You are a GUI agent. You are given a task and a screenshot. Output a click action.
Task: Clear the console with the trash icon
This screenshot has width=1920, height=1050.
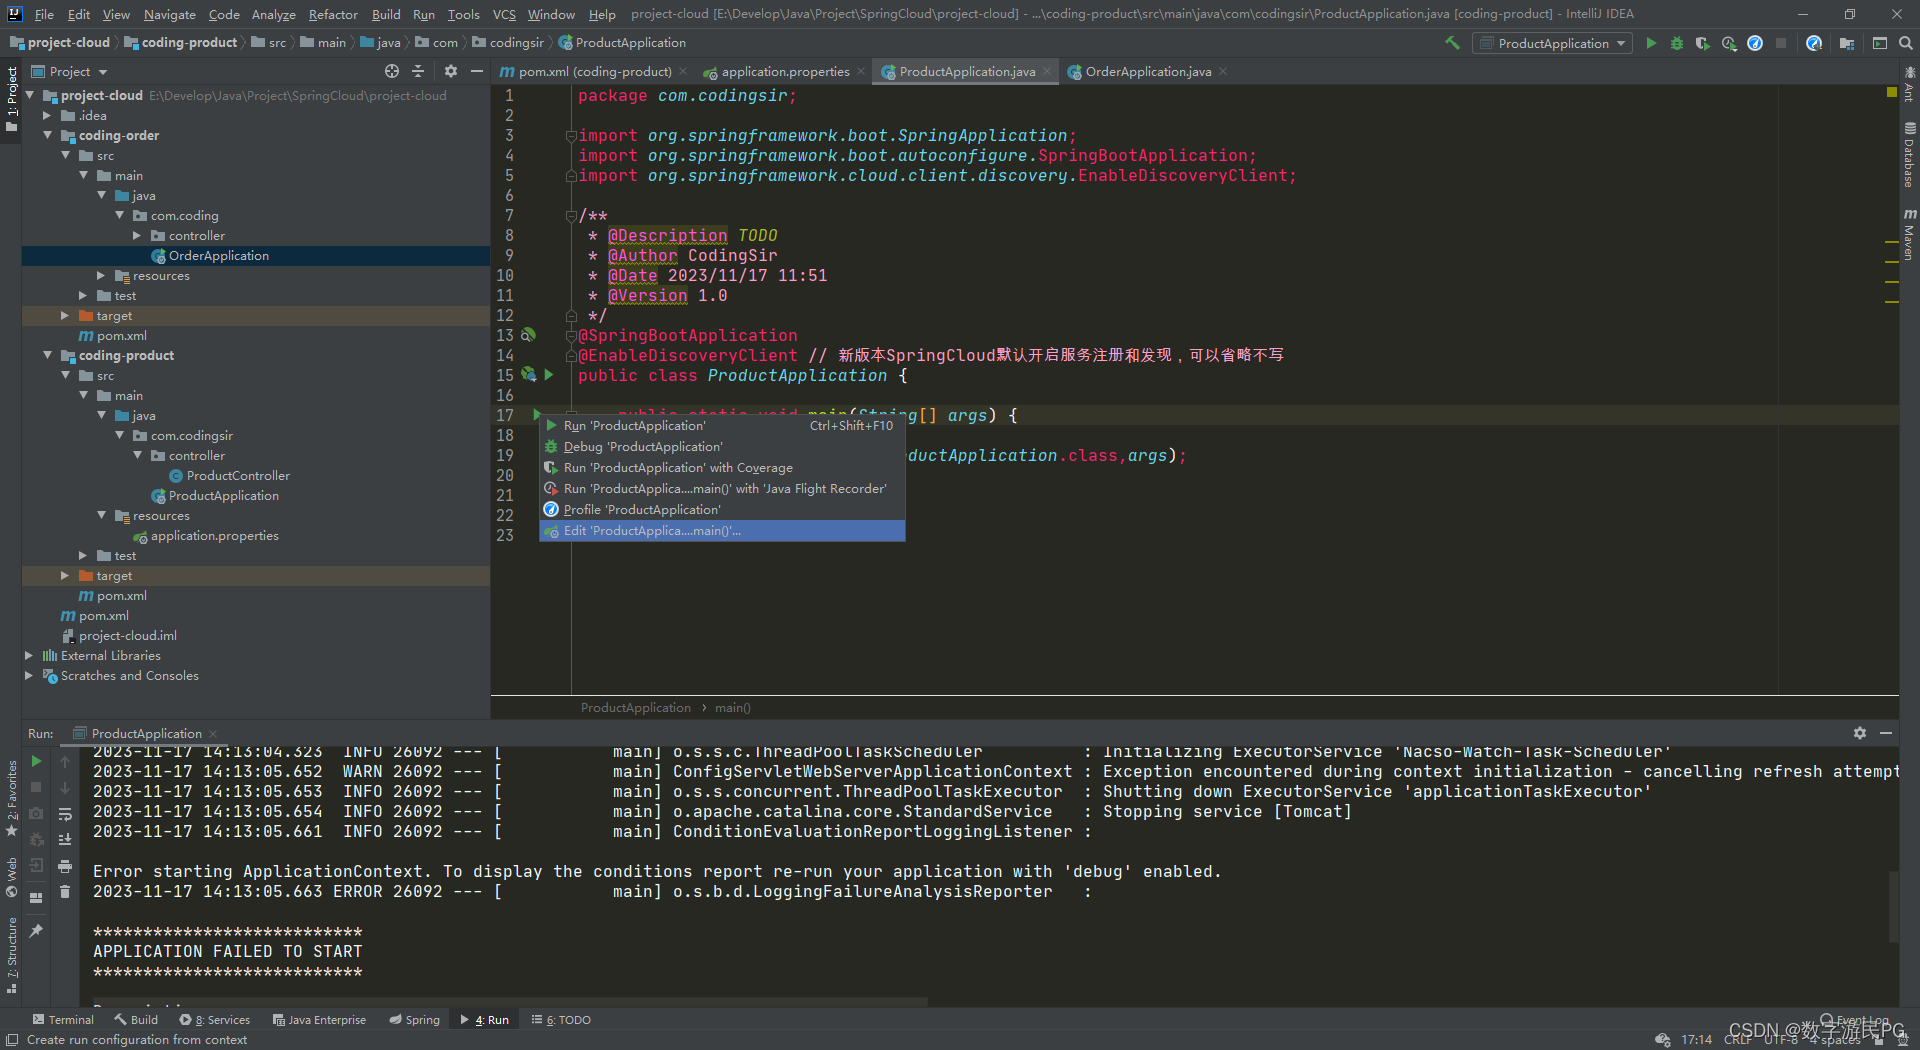[x=65, y=892]
